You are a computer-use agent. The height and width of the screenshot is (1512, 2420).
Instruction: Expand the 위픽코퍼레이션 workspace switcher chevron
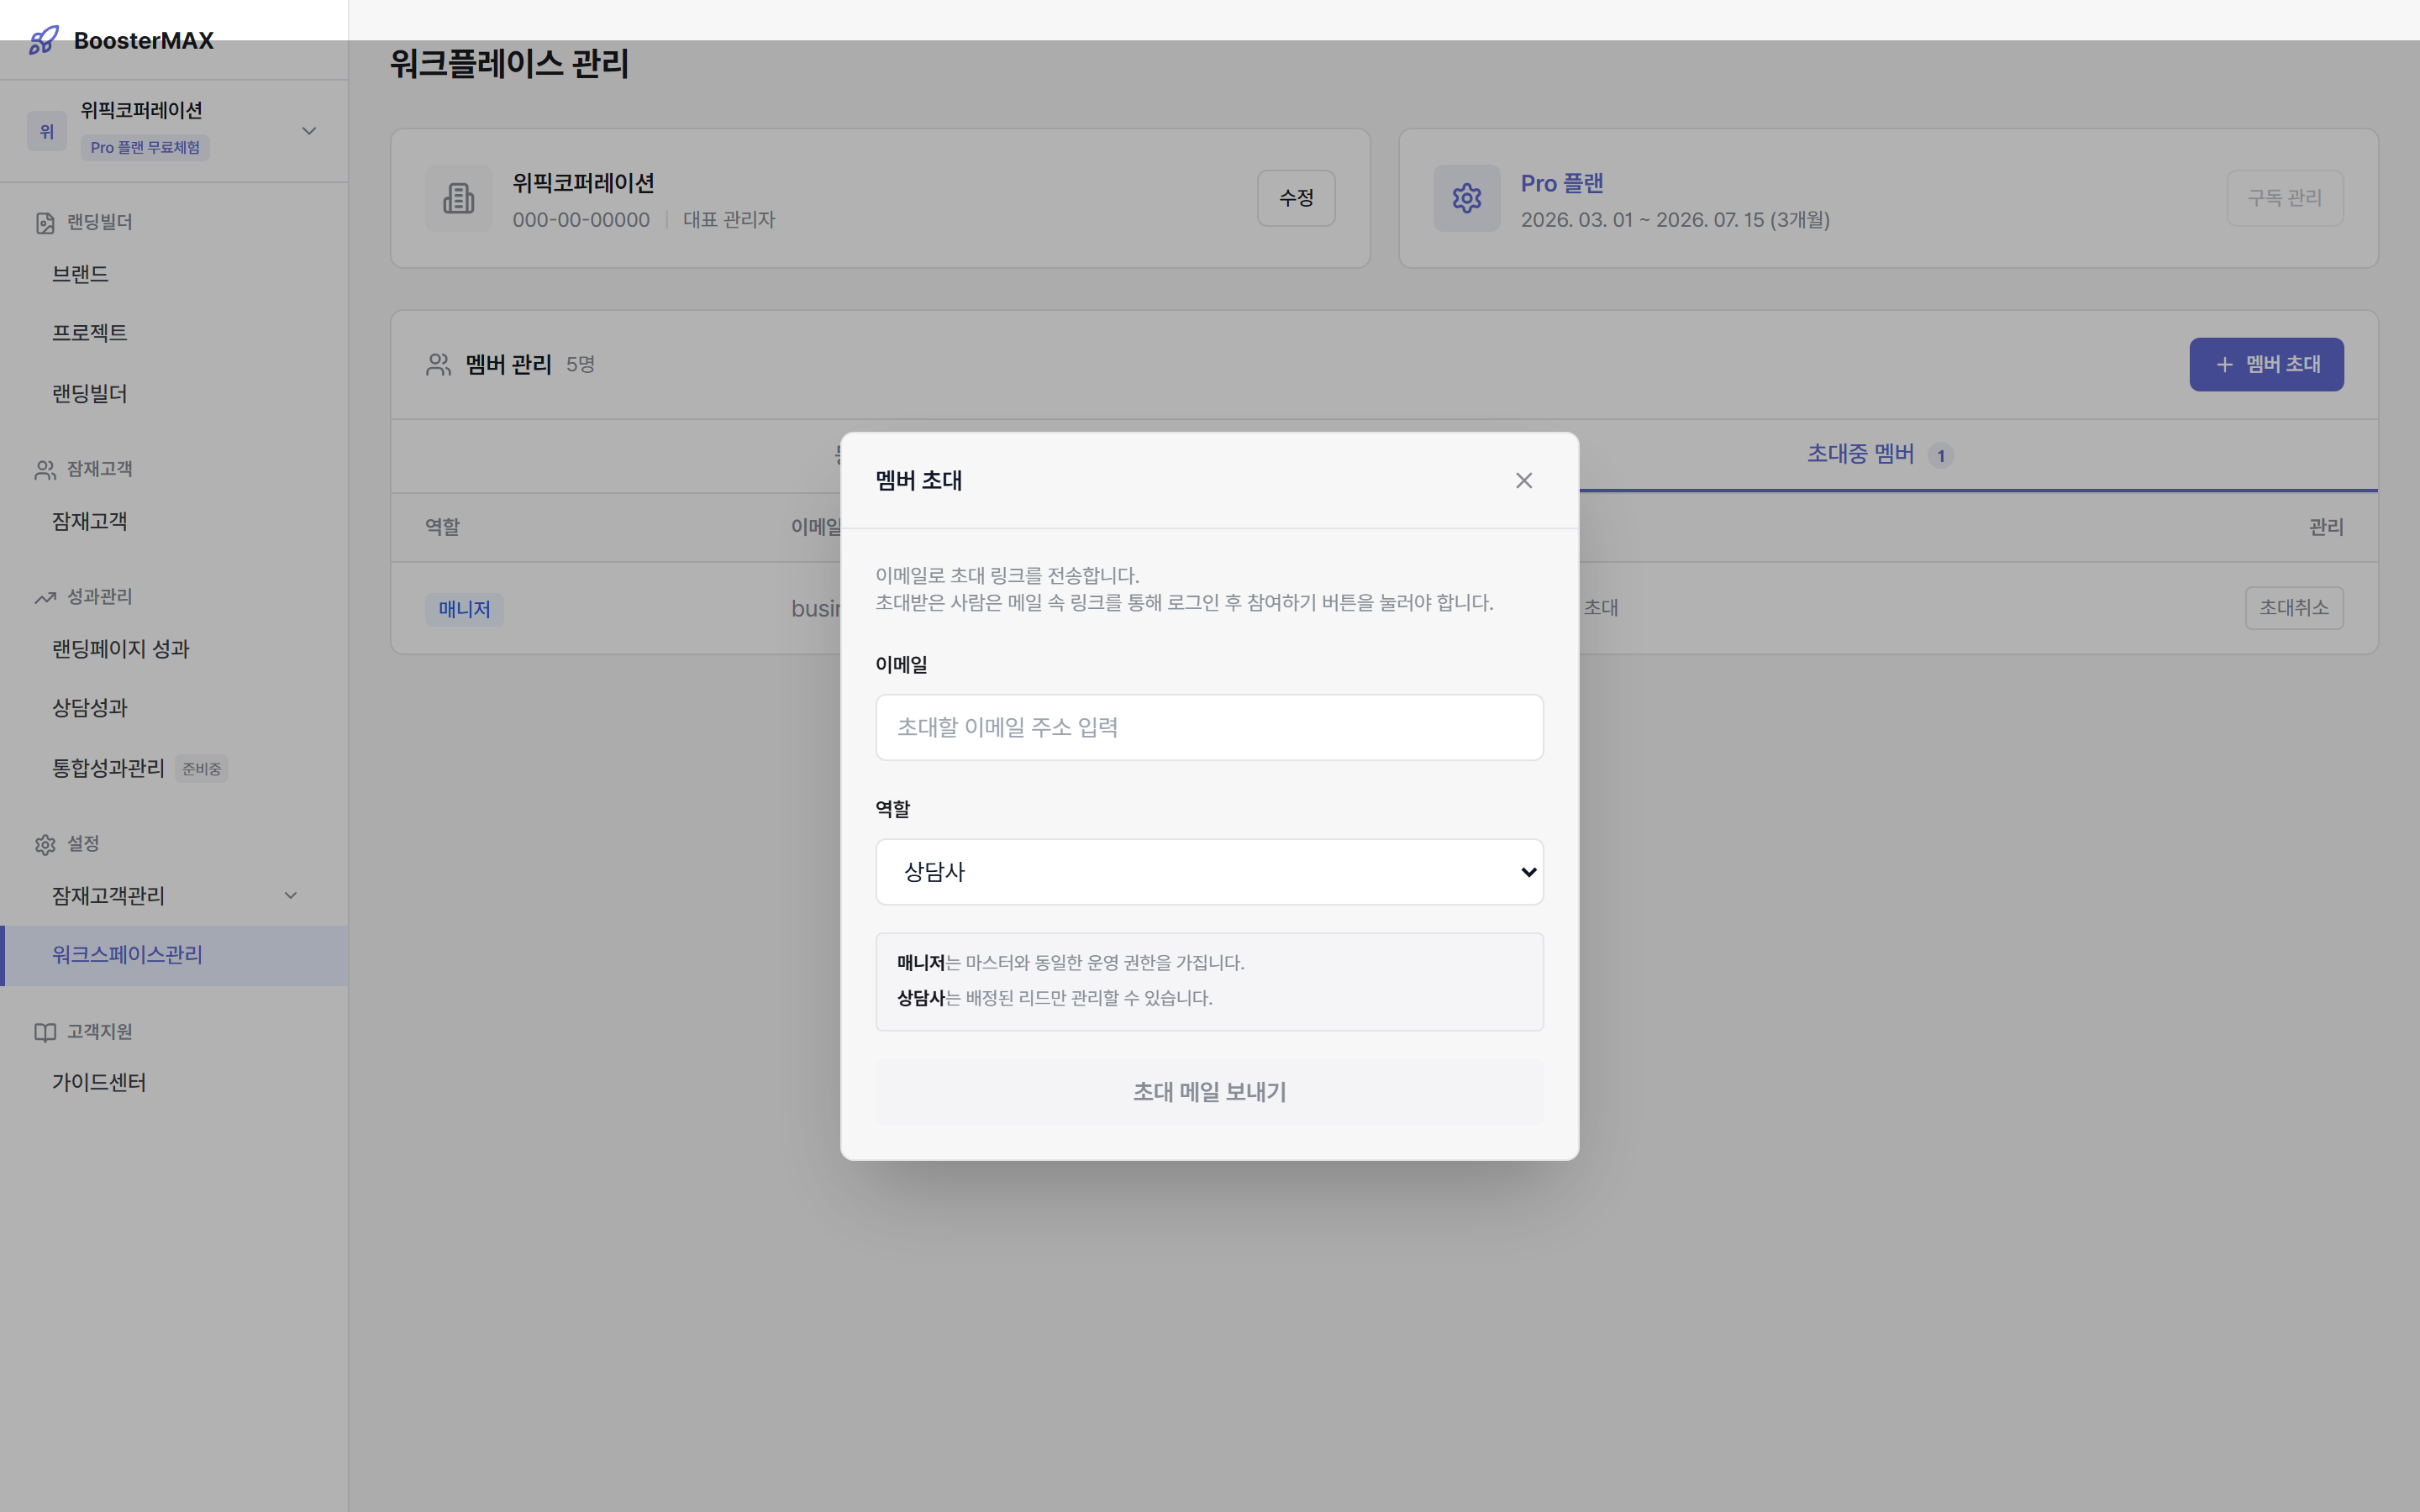[309, 131]
